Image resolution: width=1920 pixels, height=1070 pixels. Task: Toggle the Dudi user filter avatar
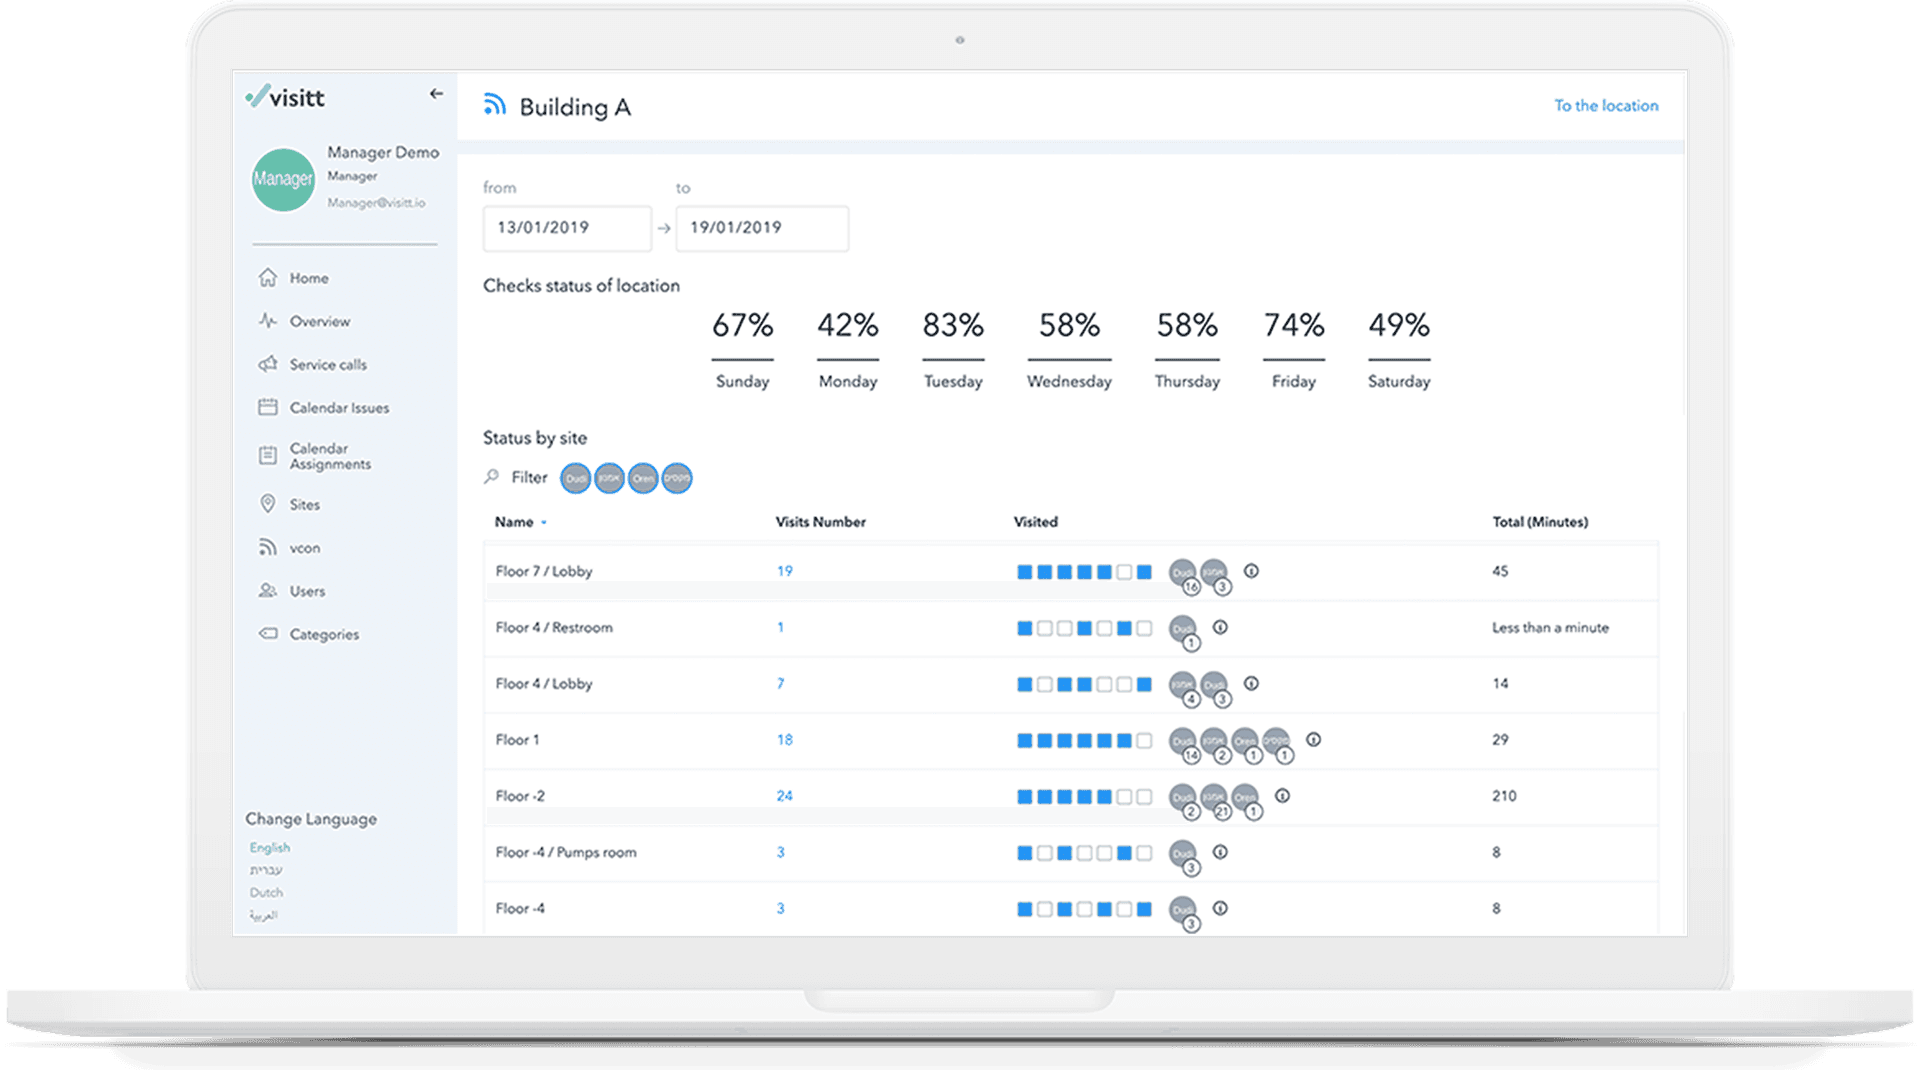coord(575,478)
